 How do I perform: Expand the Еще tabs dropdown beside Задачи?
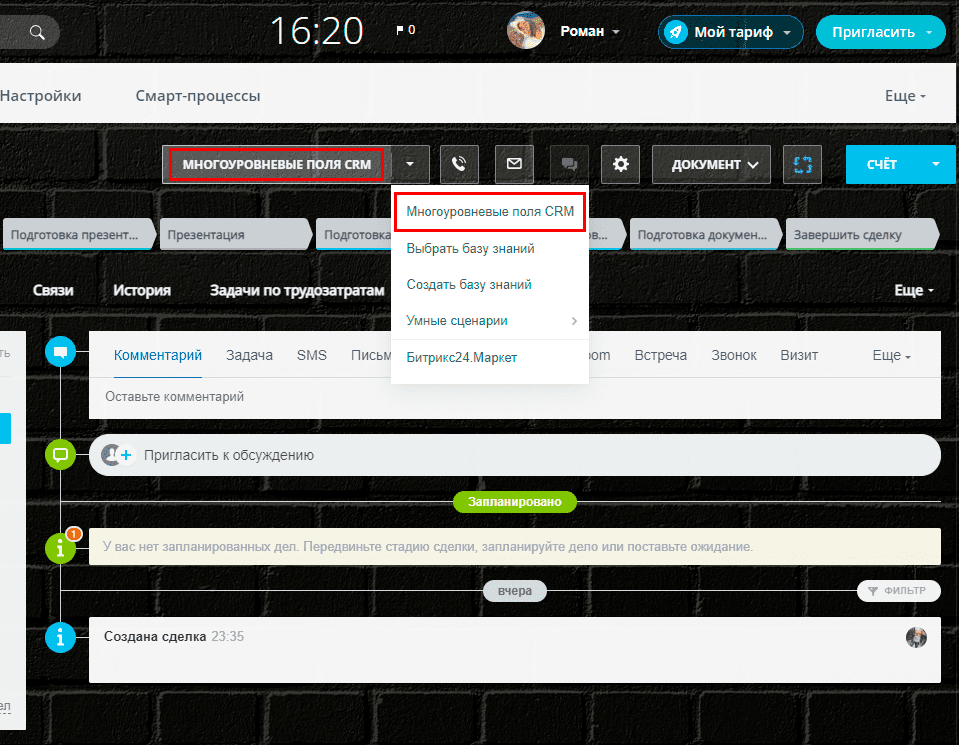click(914, 291)
